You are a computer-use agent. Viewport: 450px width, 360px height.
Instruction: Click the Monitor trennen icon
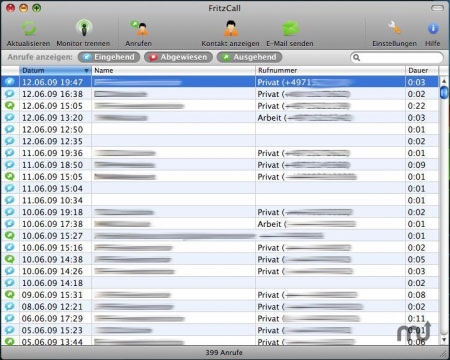pyautogui.click(x=84, y=28)
